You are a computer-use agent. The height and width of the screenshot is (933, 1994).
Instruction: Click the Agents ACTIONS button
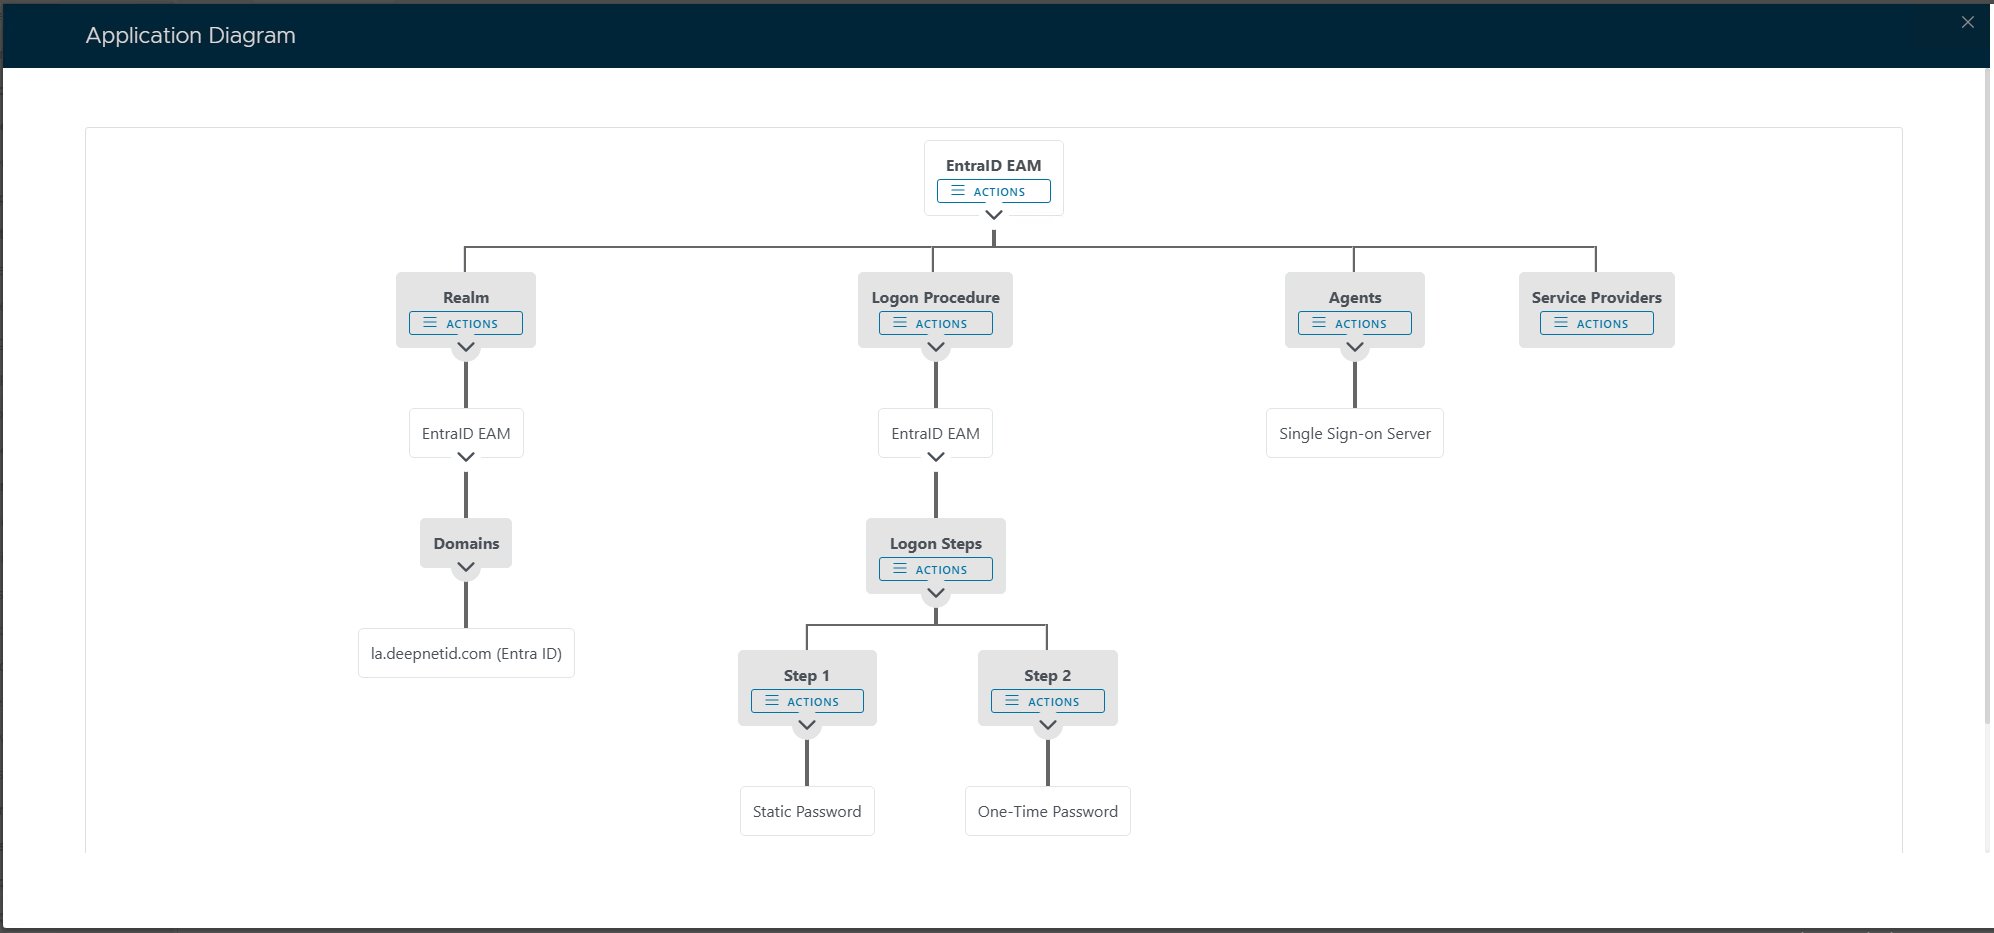[1354, 323]
